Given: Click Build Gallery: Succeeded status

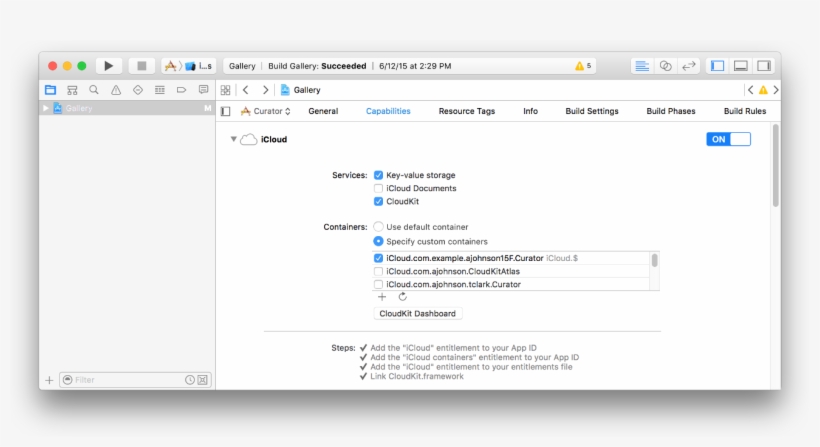Looking at the screenshot, I should [x=317, y=66].
